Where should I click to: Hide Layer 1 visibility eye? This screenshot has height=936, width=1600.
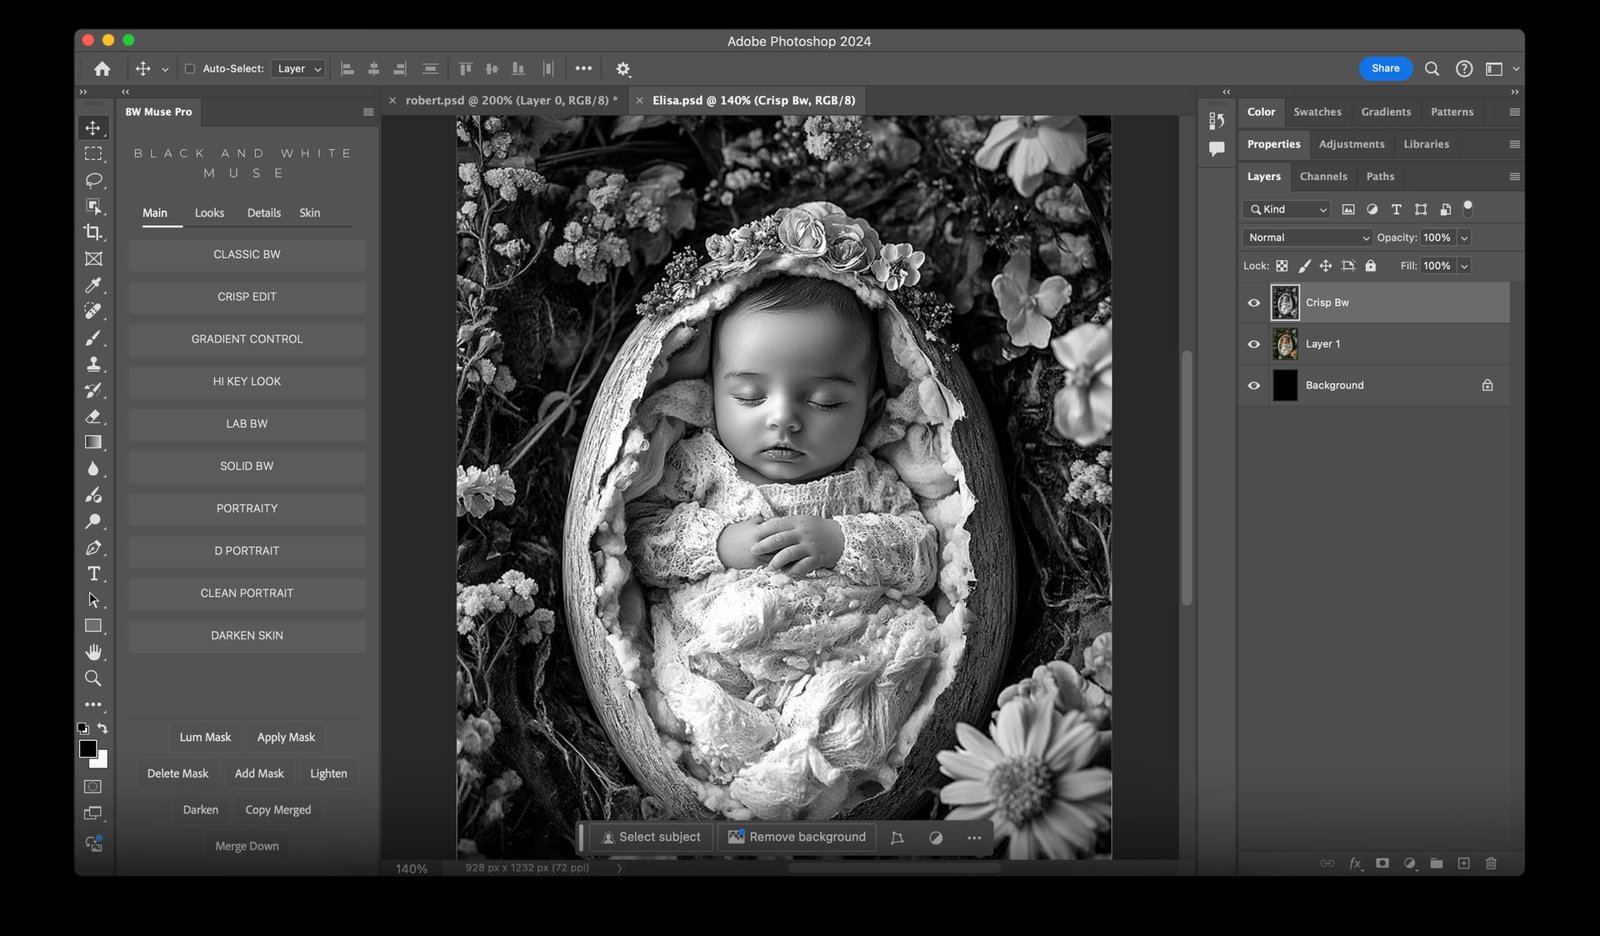coord(1254,344)
